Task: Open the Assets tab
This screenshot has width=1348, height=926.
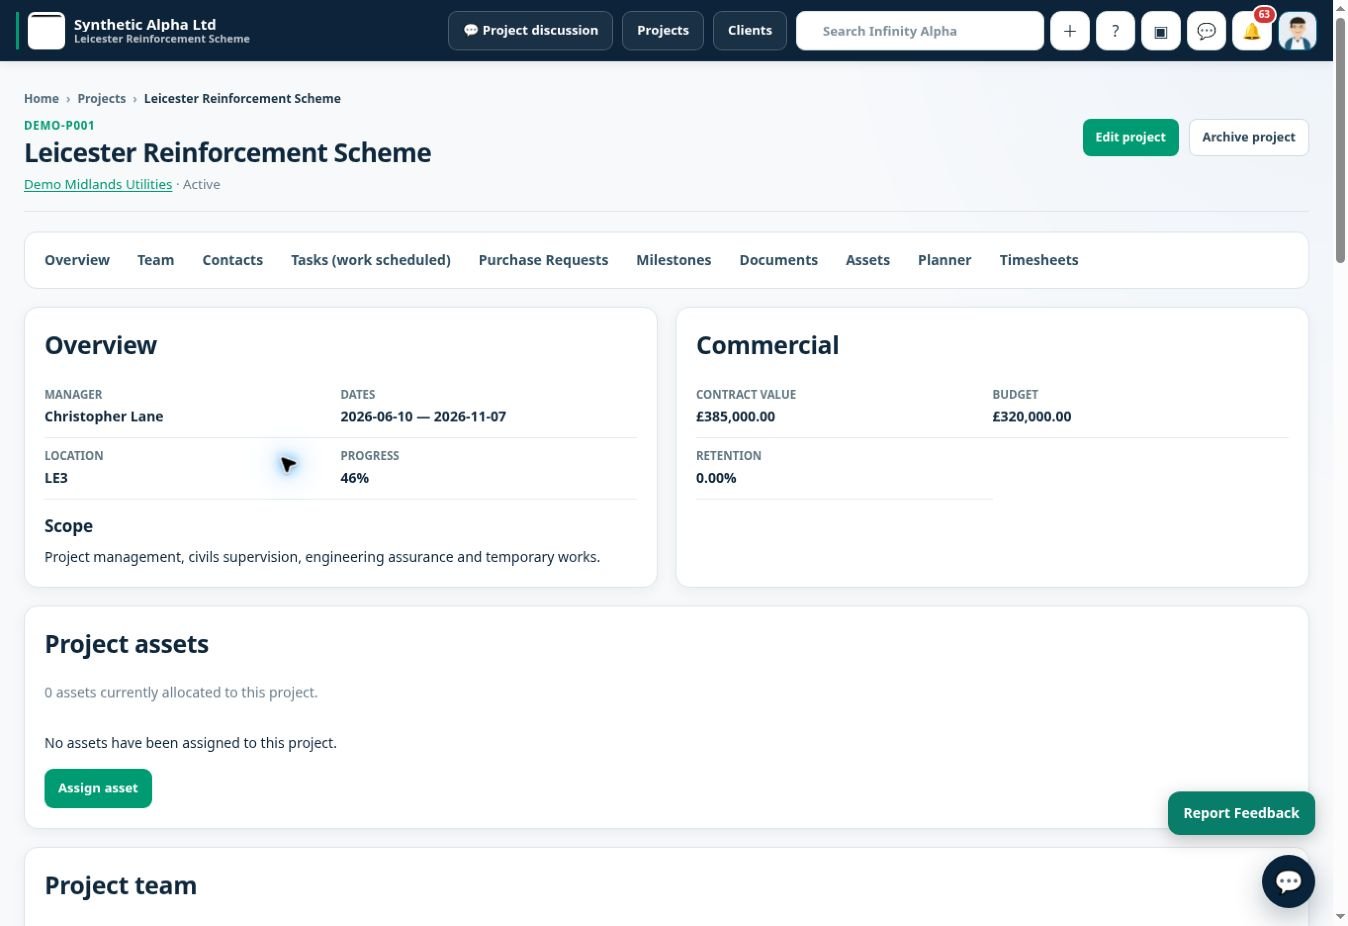Action: pyautogui.click(x=868, y=260)
